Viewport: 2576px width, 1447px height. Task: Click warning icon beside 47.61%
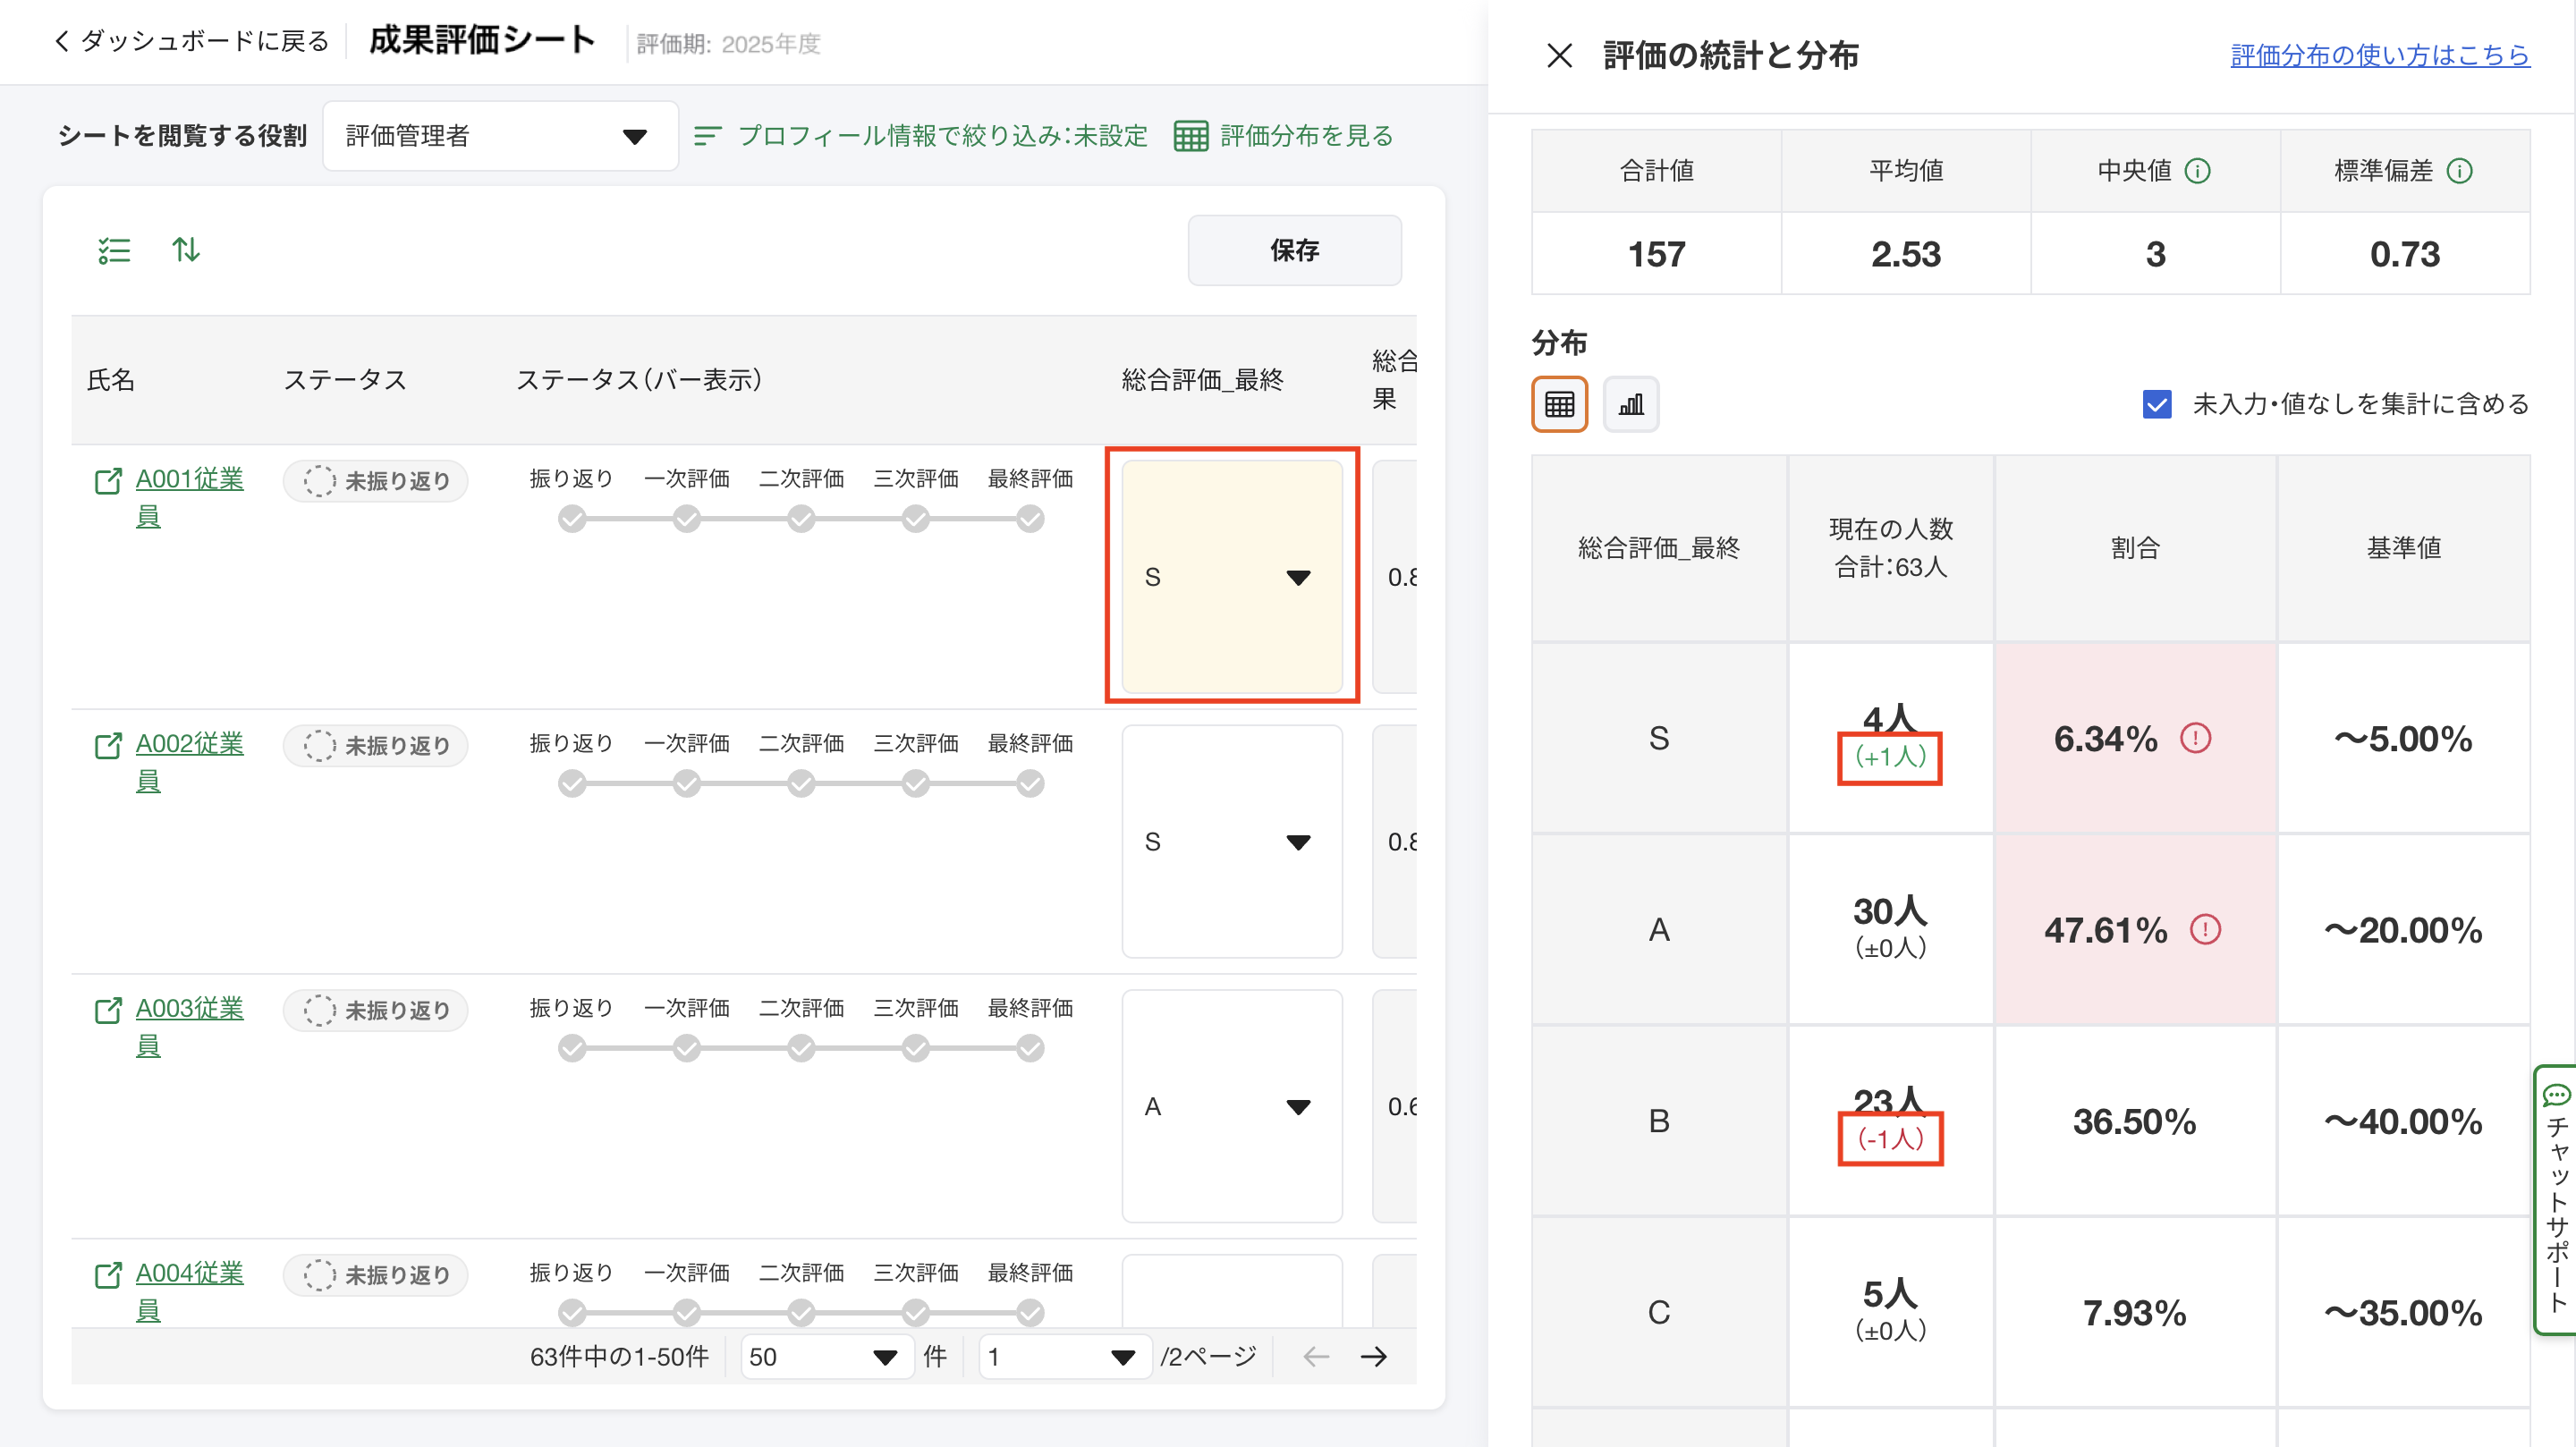pos(2205,930)
